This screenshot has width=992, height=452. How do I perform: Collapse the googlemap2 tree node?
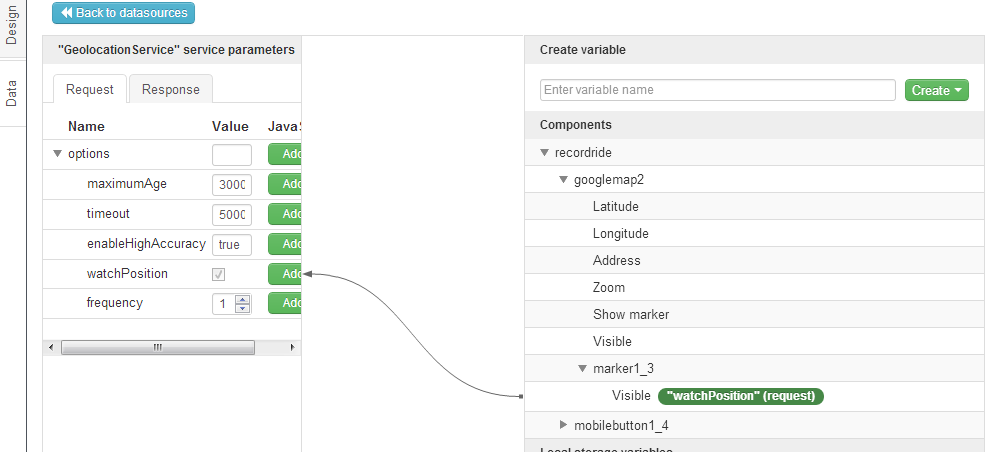point(564,180)
